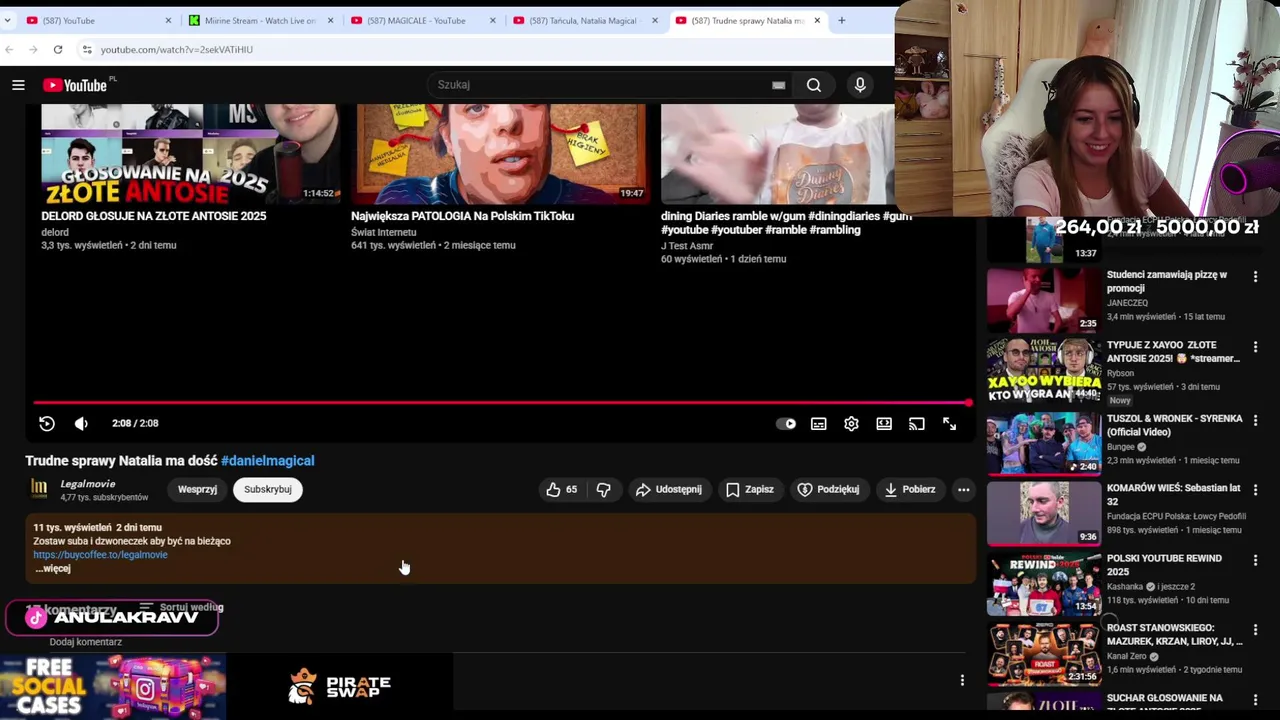Open the POLSKI YOUTUBE REWIND 2025 video title

1164,565
